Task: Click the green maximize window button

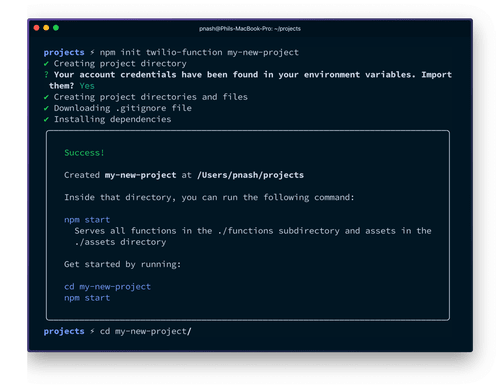Action: (x=56, y=28)
